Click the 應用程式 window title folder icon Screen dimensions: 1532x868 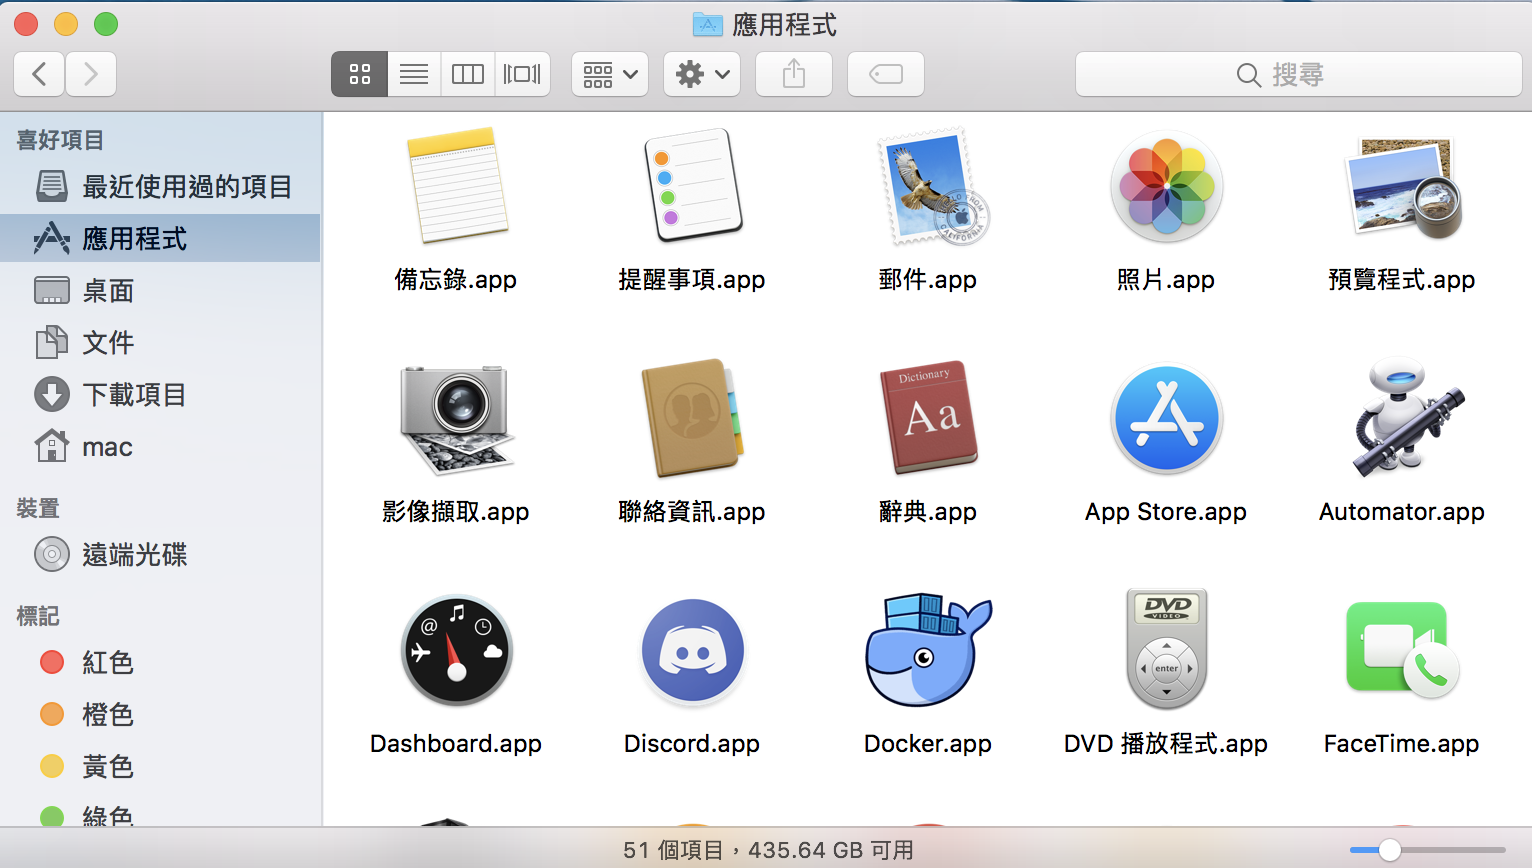coord(707,24)
